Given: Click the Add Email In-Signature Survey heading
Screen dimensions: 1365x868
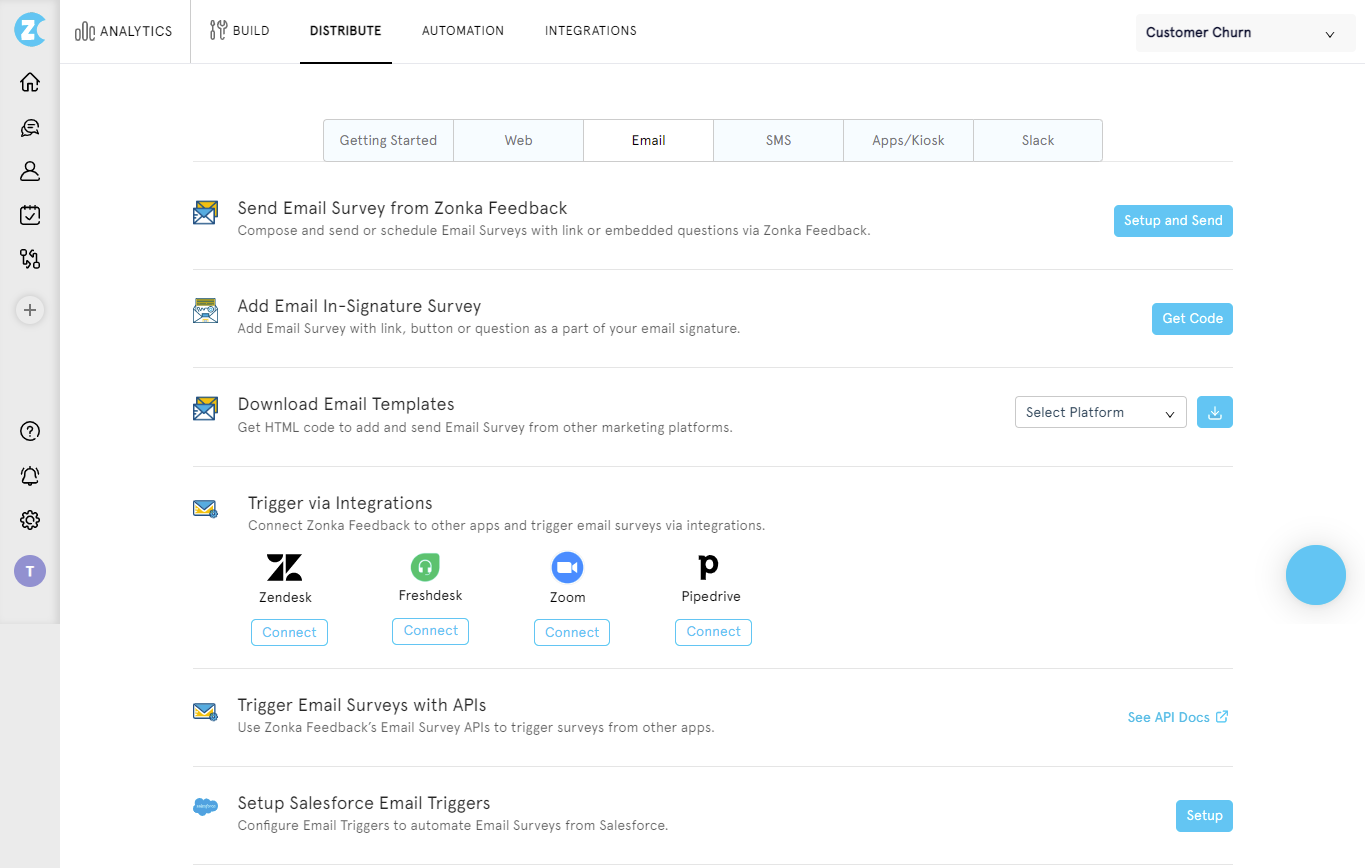Looking at the screenshot, I should pyautogui.click(x=359, y=306).
